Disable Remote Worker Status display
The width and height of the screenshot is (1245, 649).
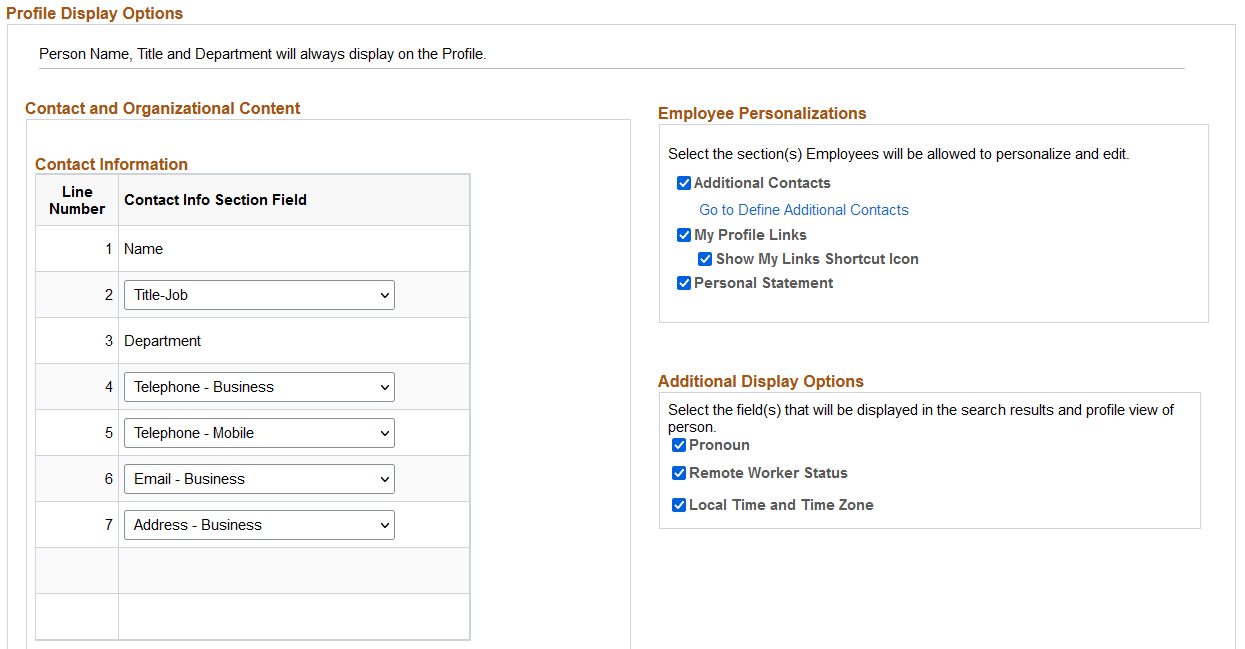679,472
